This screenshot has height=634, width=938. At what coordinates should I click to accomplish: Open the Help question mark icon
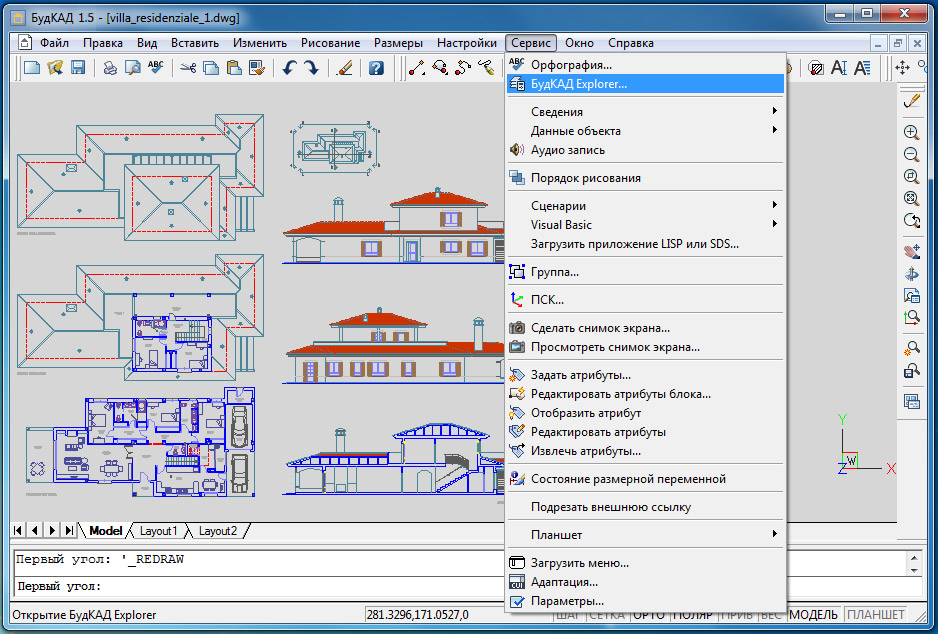[376, 68]
